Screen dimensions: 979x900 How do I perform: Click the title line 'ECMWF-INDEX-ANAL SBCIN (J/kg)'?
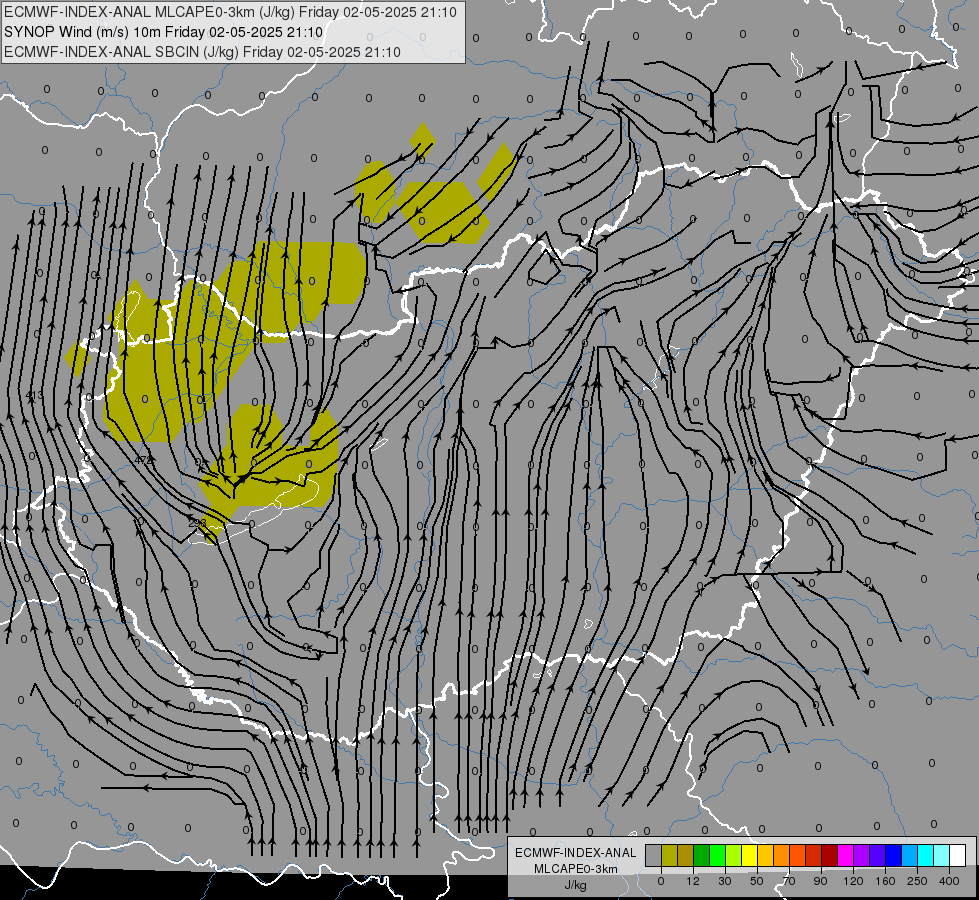tap(121, 52)
